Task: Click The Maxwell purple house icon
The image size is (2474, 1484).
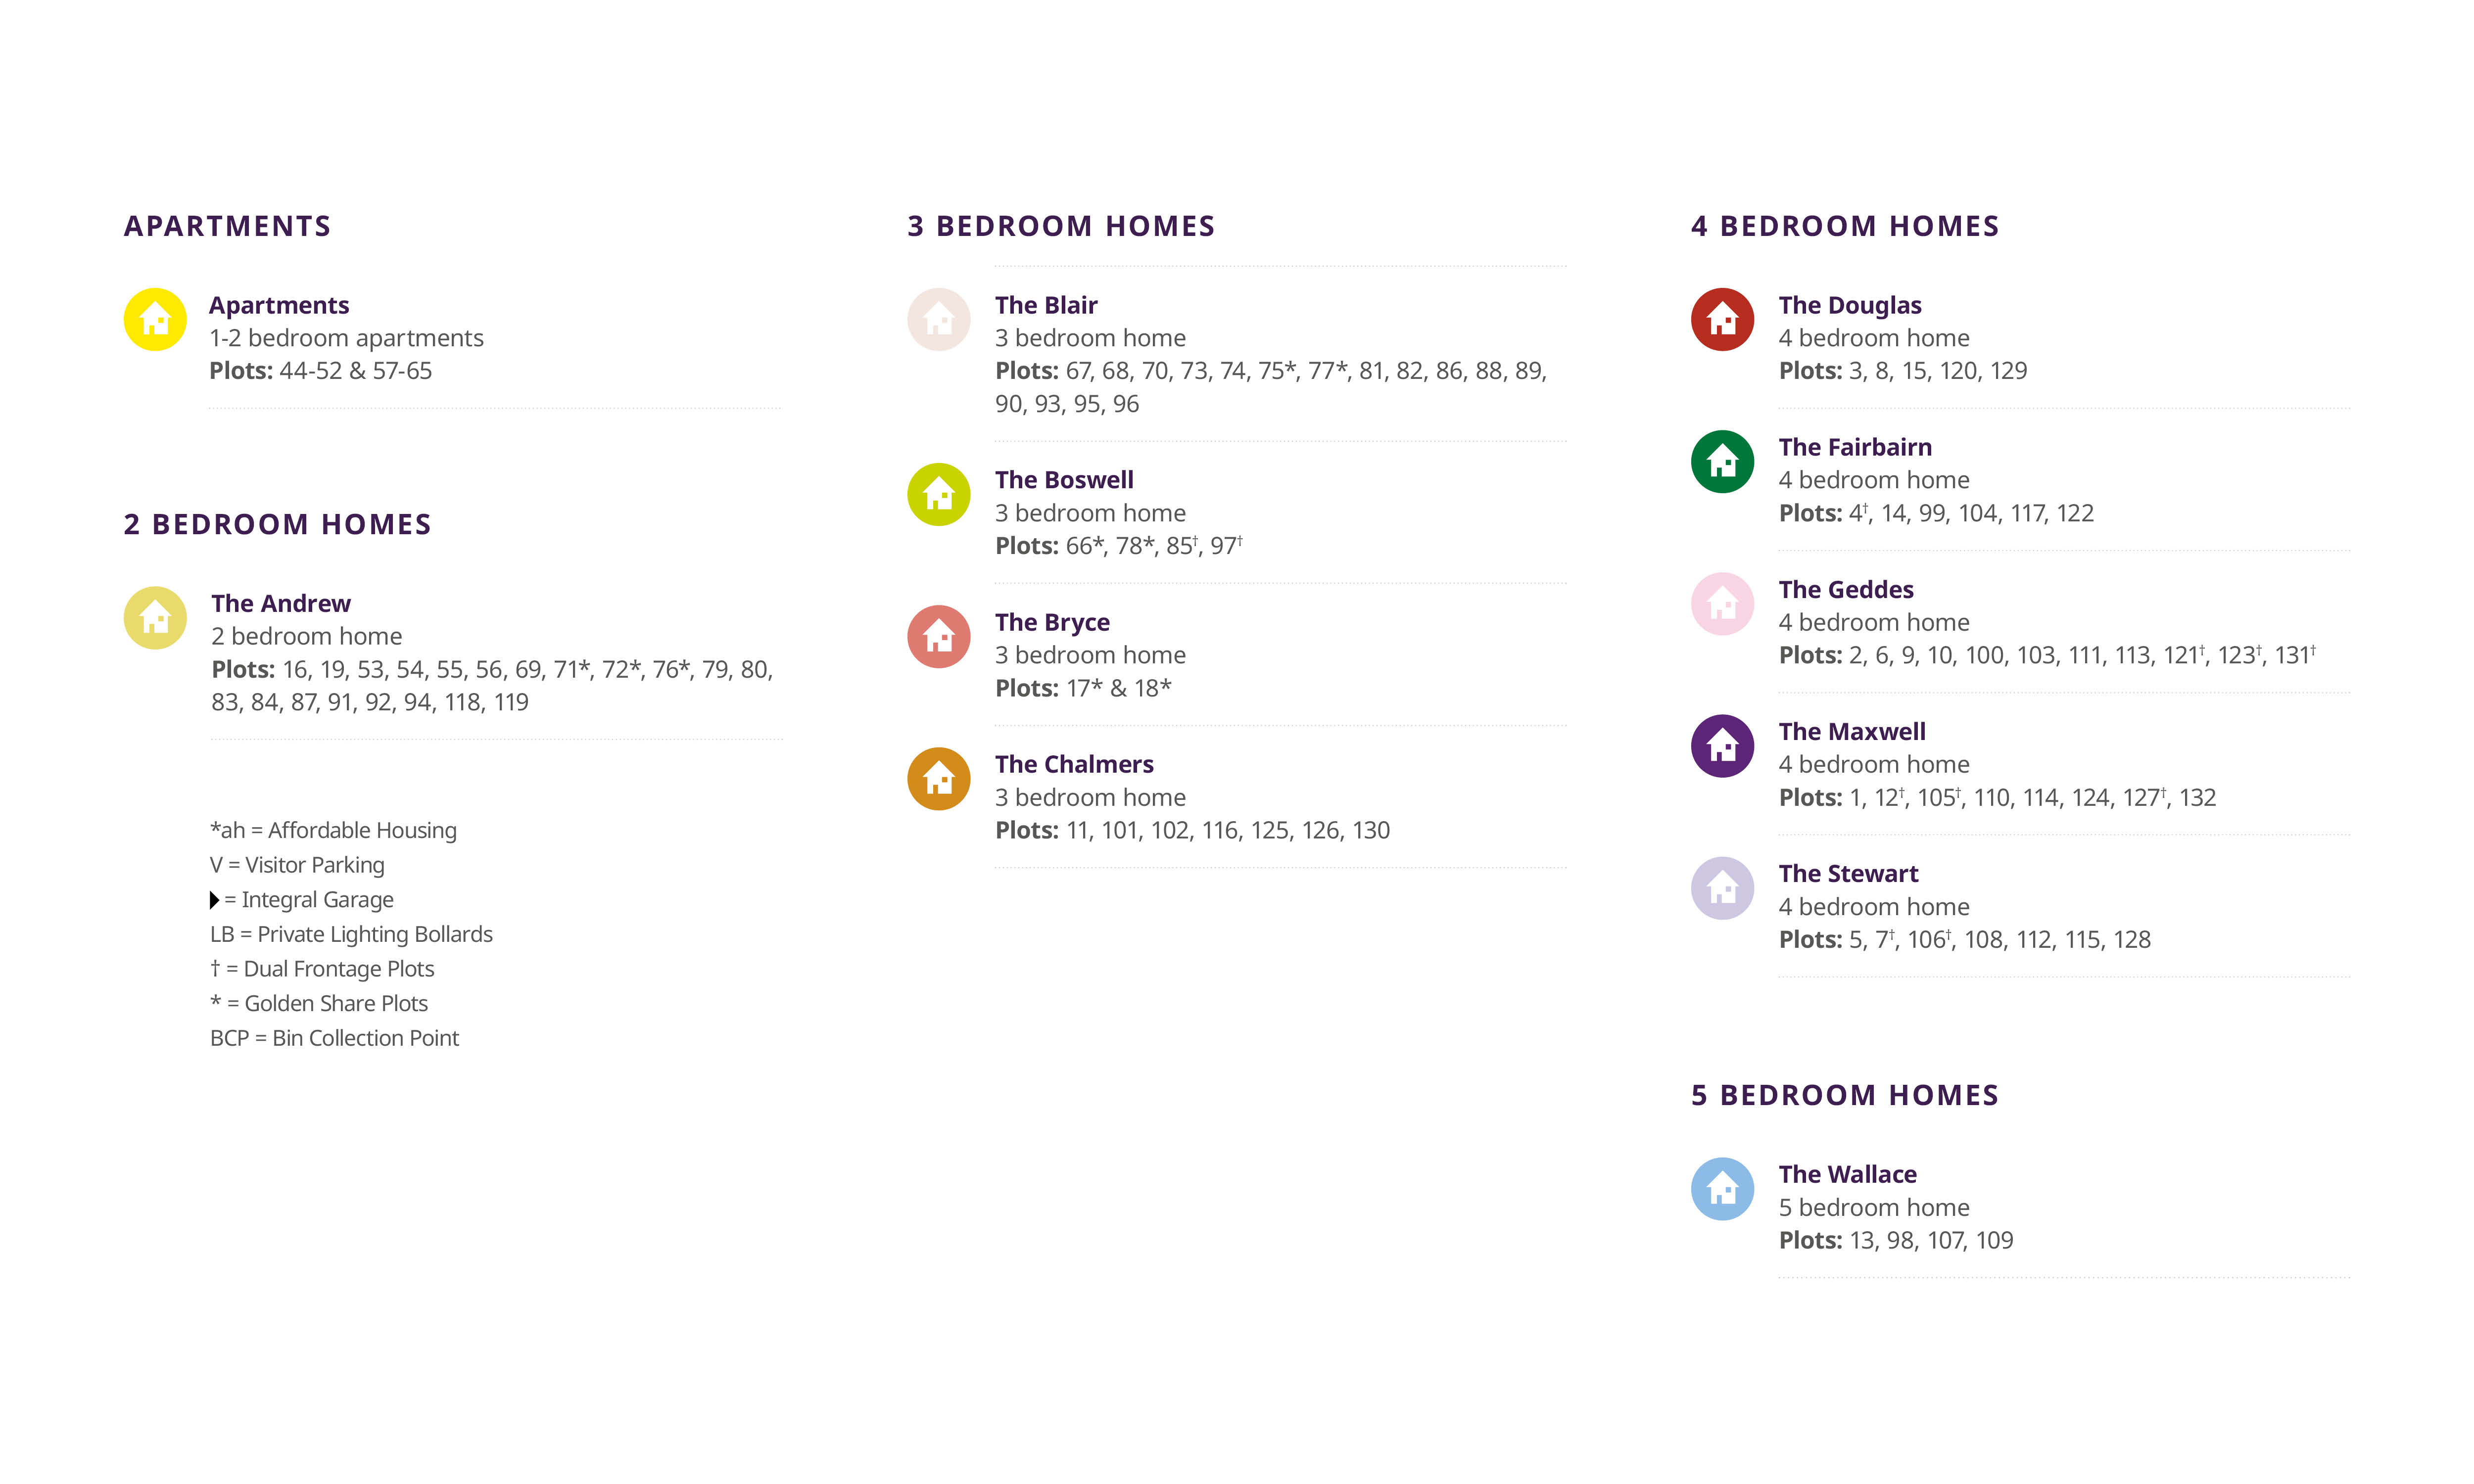Action: [1722, 745]
